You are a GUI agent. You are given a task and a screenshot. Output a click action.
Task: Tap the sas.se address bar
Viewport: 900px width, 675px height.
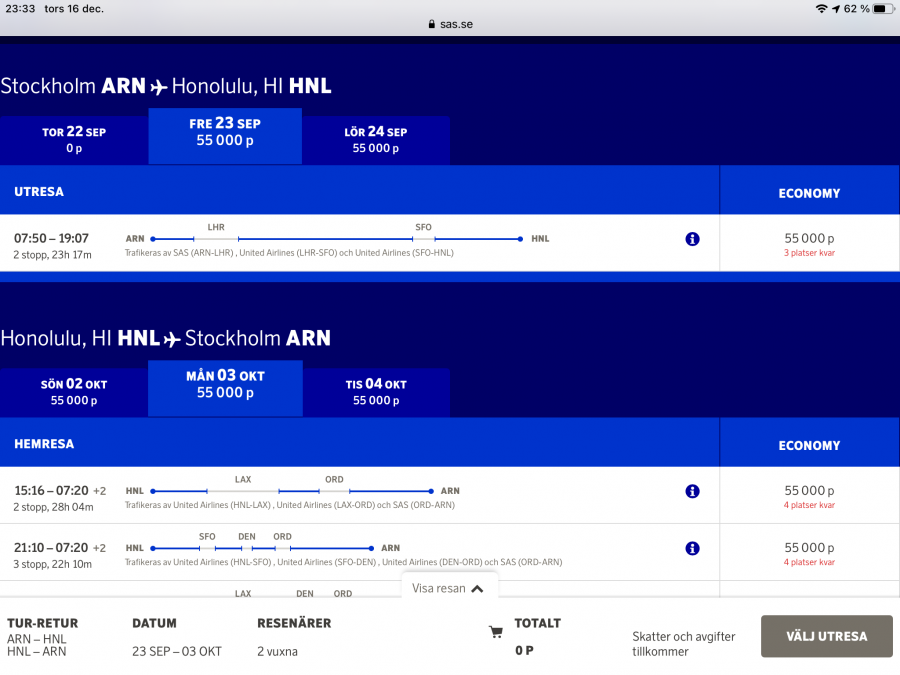click(x=450, y=24)
